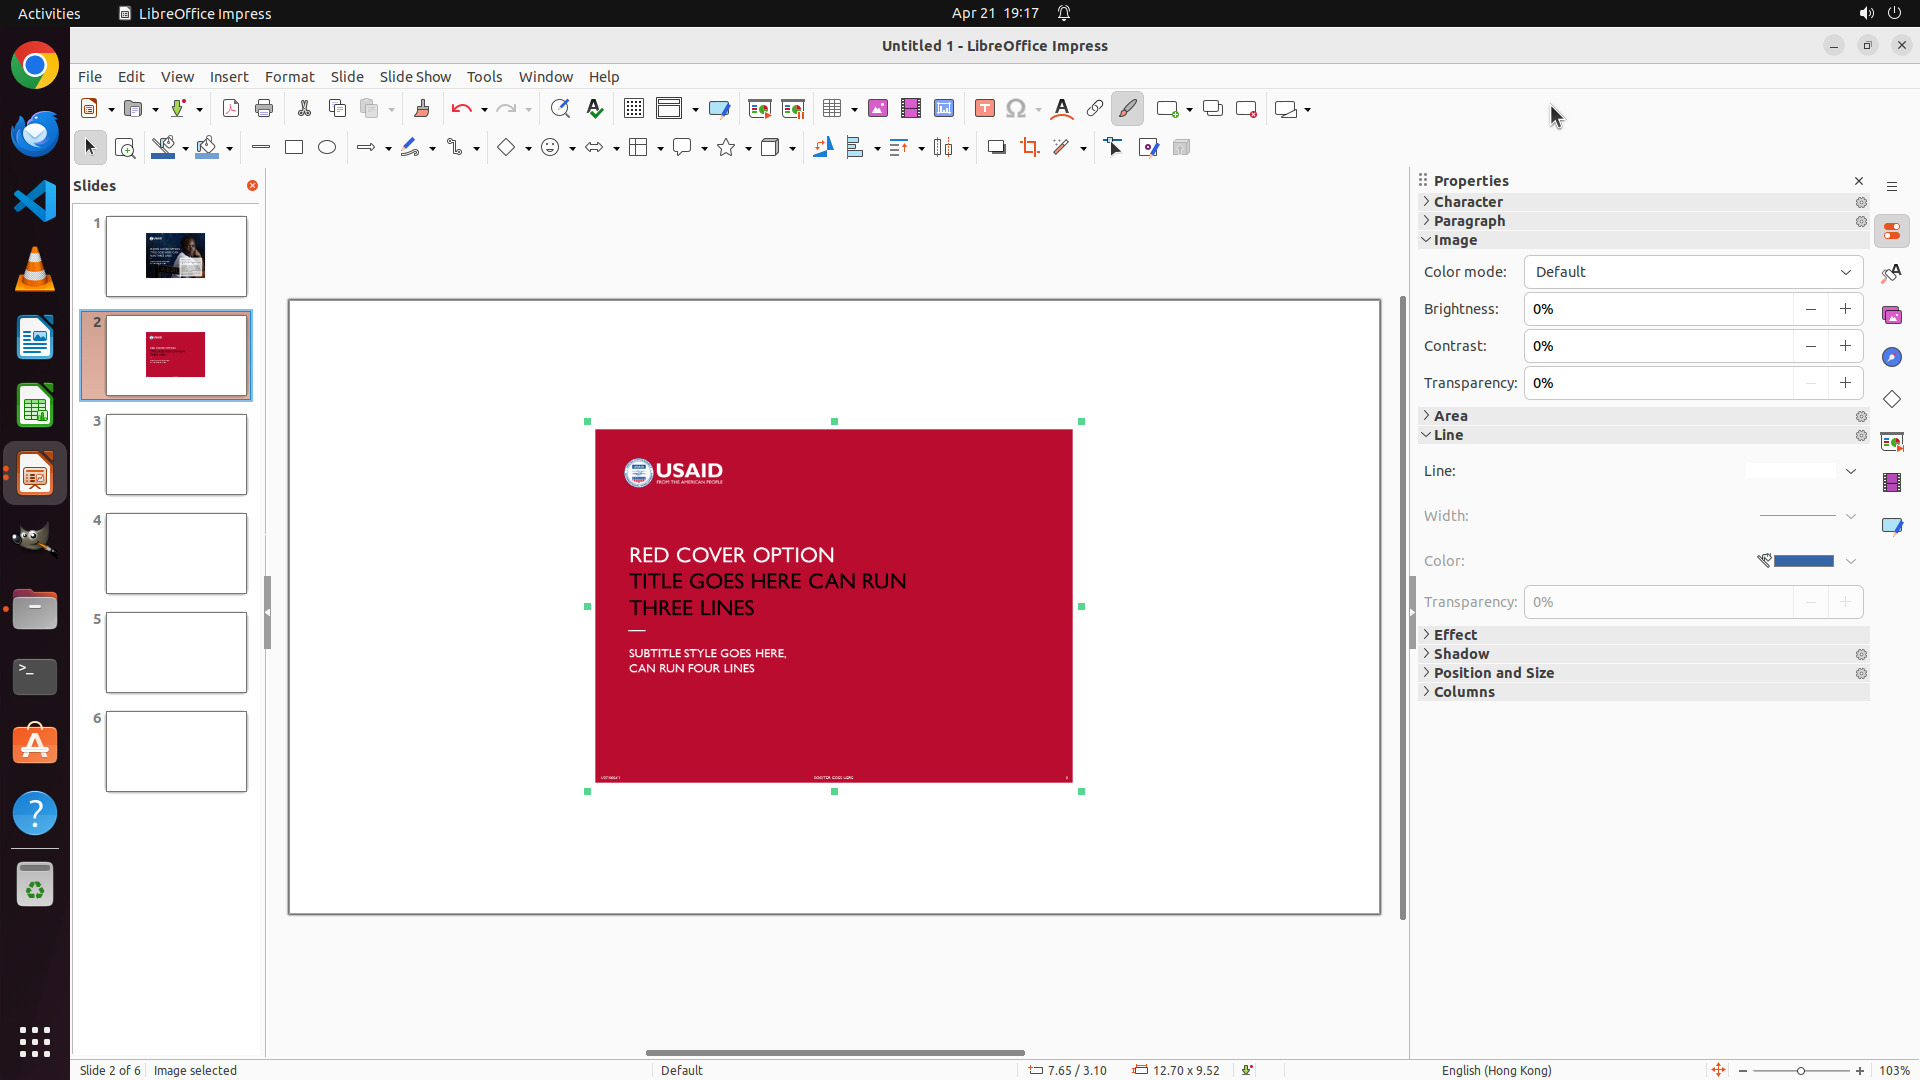This screenshot has height=1080, width=1920.
Task: Click the Insert Text Box icon
Action: 984,109
